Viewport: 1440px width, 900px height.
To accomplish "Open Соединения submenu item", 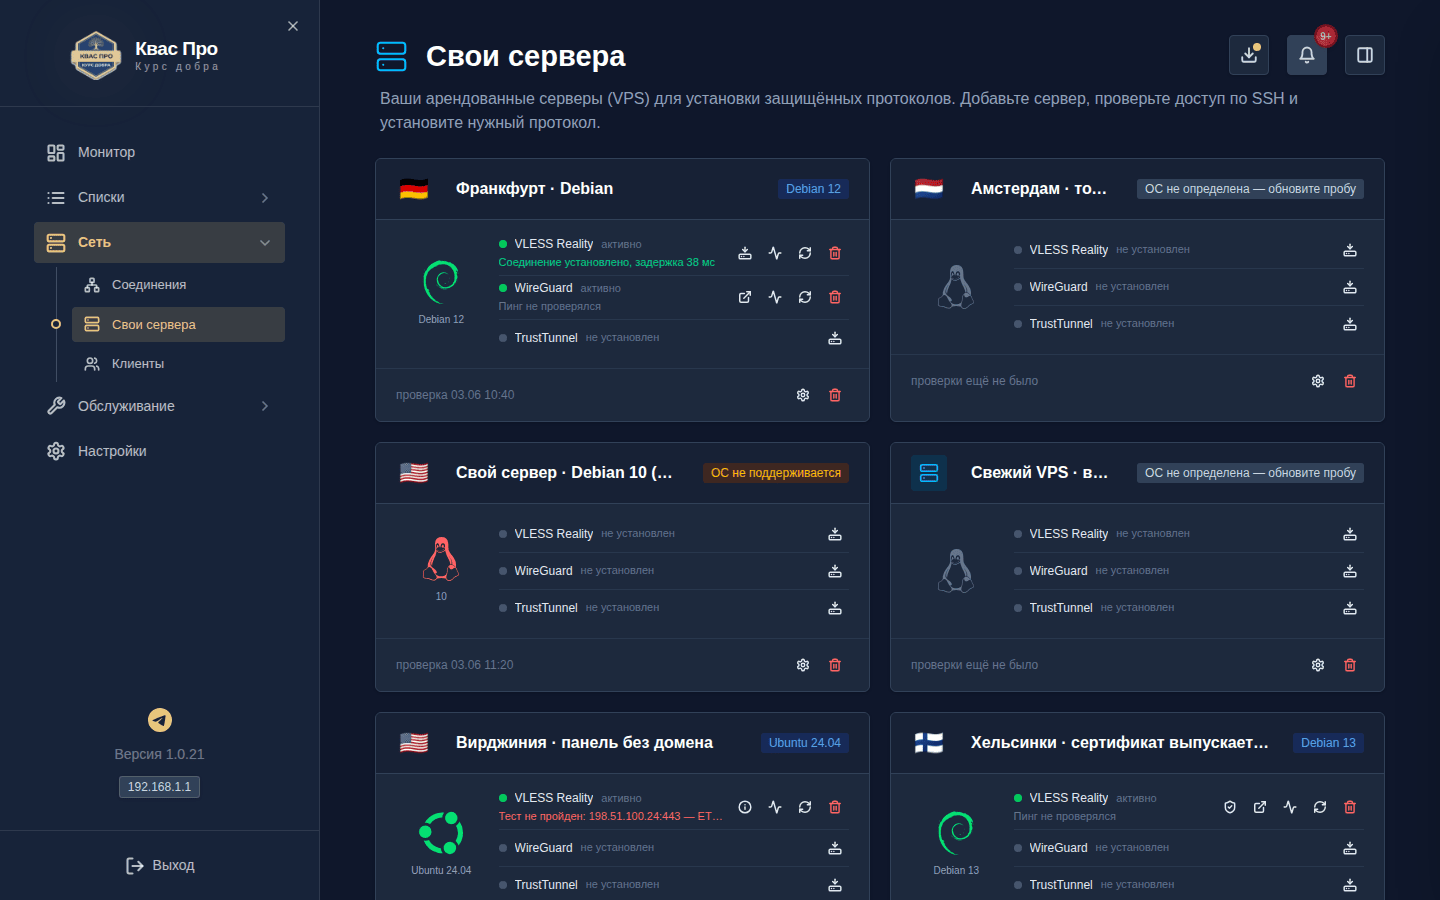I will coord(178,285).
